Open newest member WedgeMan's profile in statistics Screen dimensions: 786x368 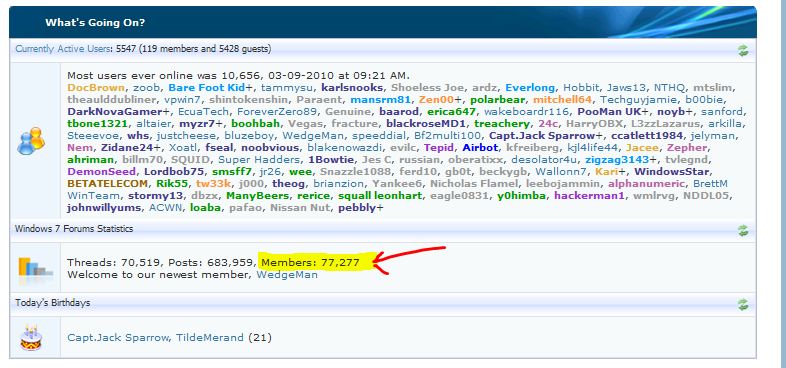pos(287,275)
